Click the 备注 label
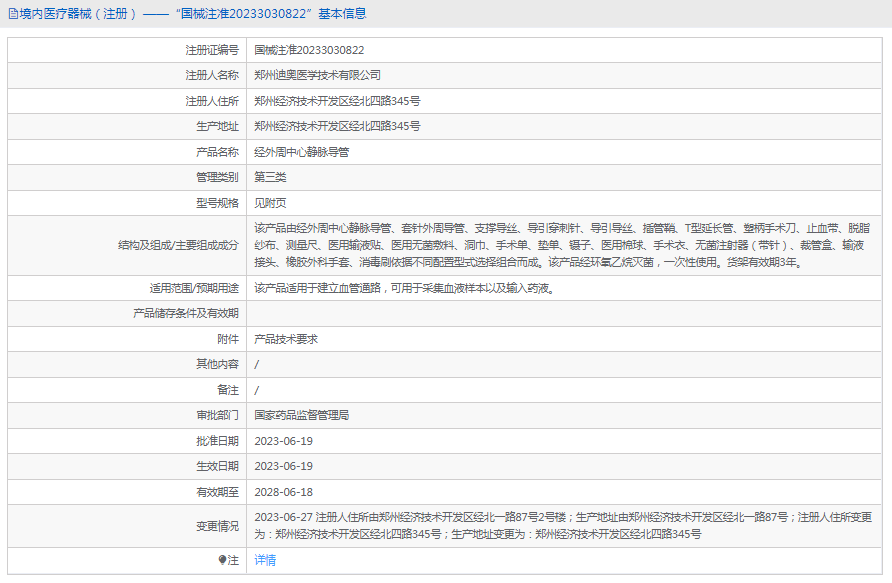Image resolution: width=892 pixels, height=583 pixels. [228, 390]
